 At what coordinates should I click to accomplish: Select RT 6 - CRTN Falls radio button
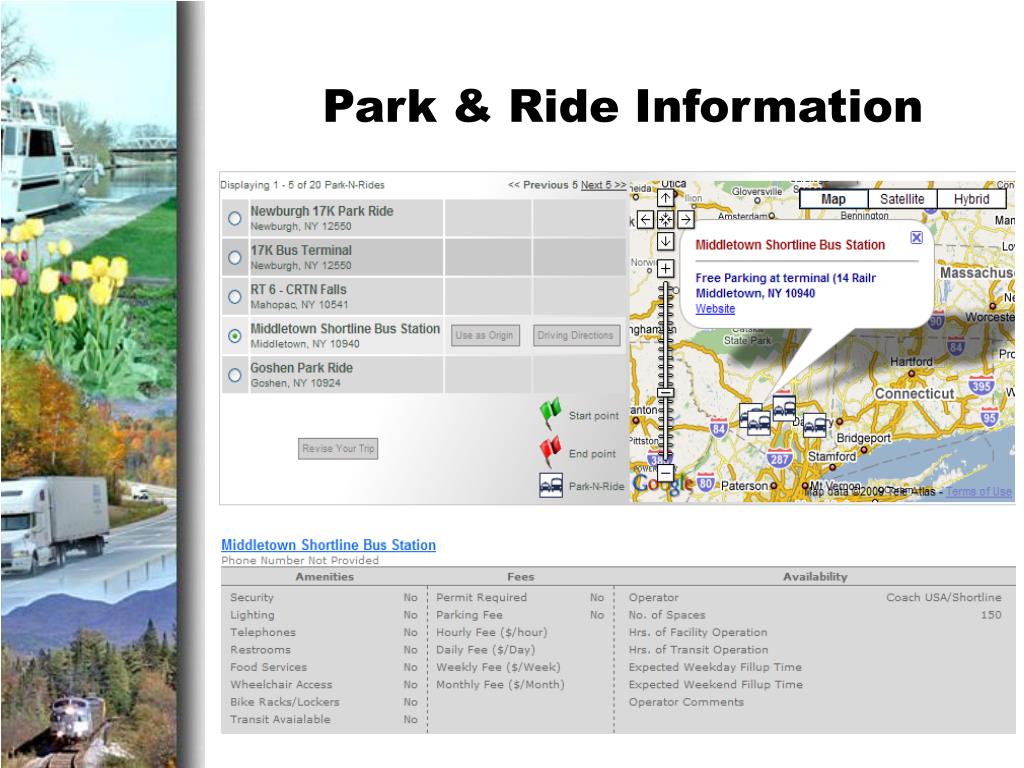click(234, 297)
